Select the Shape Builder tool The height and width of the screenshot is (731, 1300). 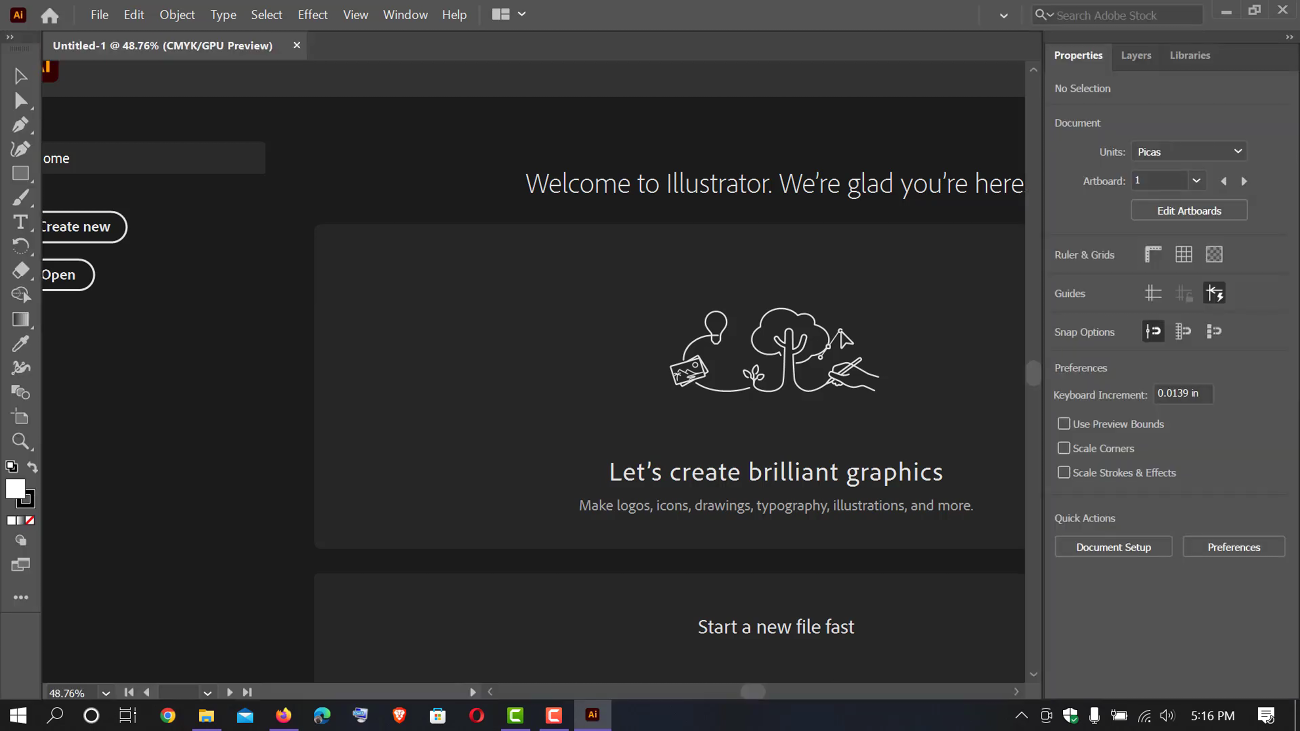click(20, 295)
